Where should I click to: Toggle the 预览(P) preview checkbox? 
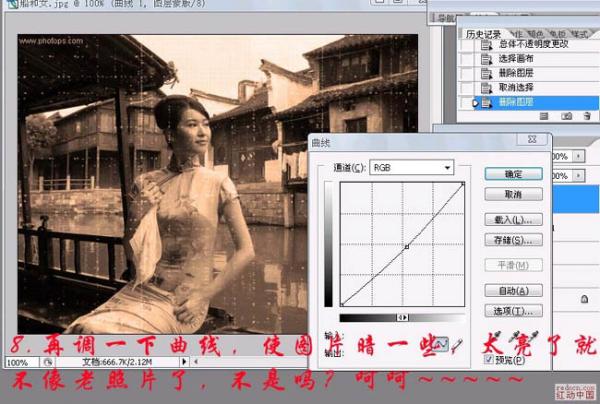coord(489,359)
